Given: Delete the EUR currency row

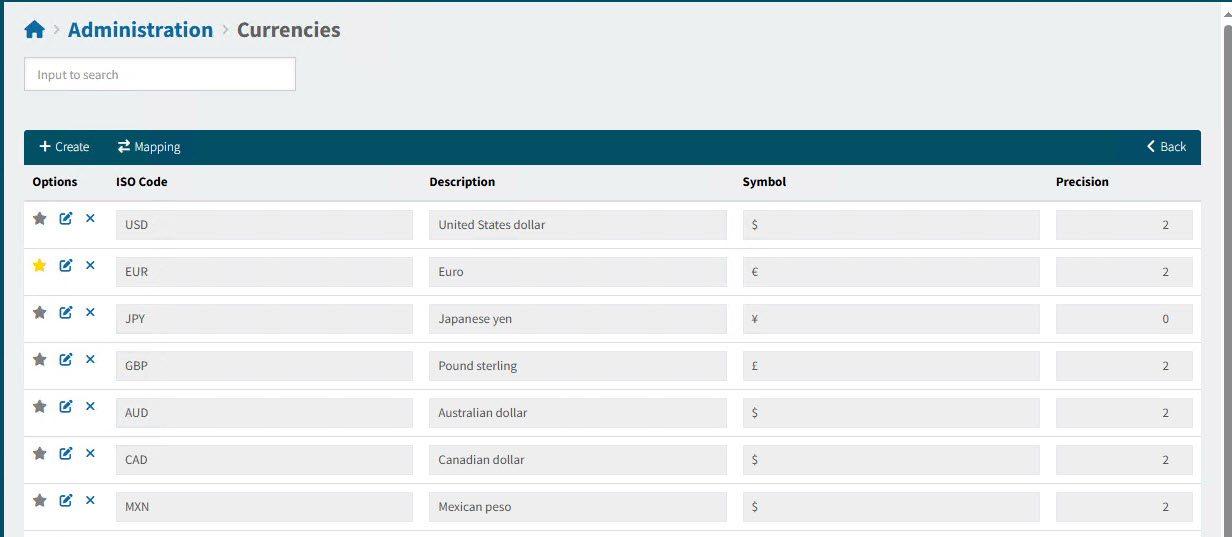Looking at the screenshot, I should 90,265.
